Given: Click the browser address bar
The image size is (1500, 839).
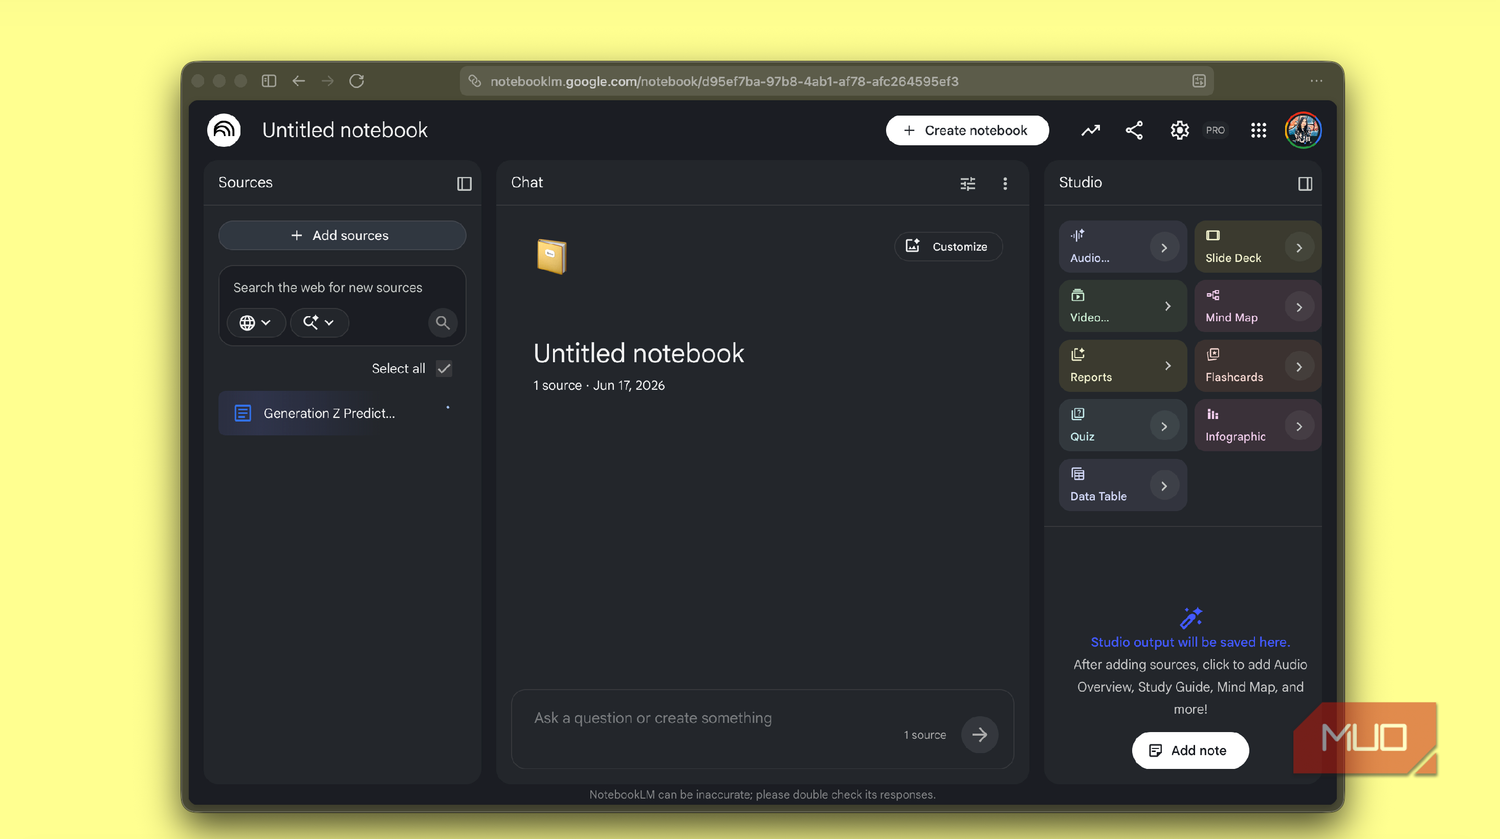Looking at the screenshot, I should [x=836, y=81].
